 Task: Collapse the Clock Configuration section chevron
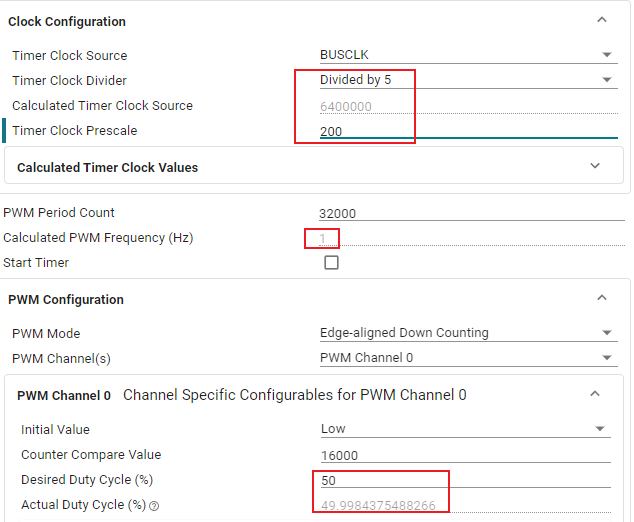601,19
